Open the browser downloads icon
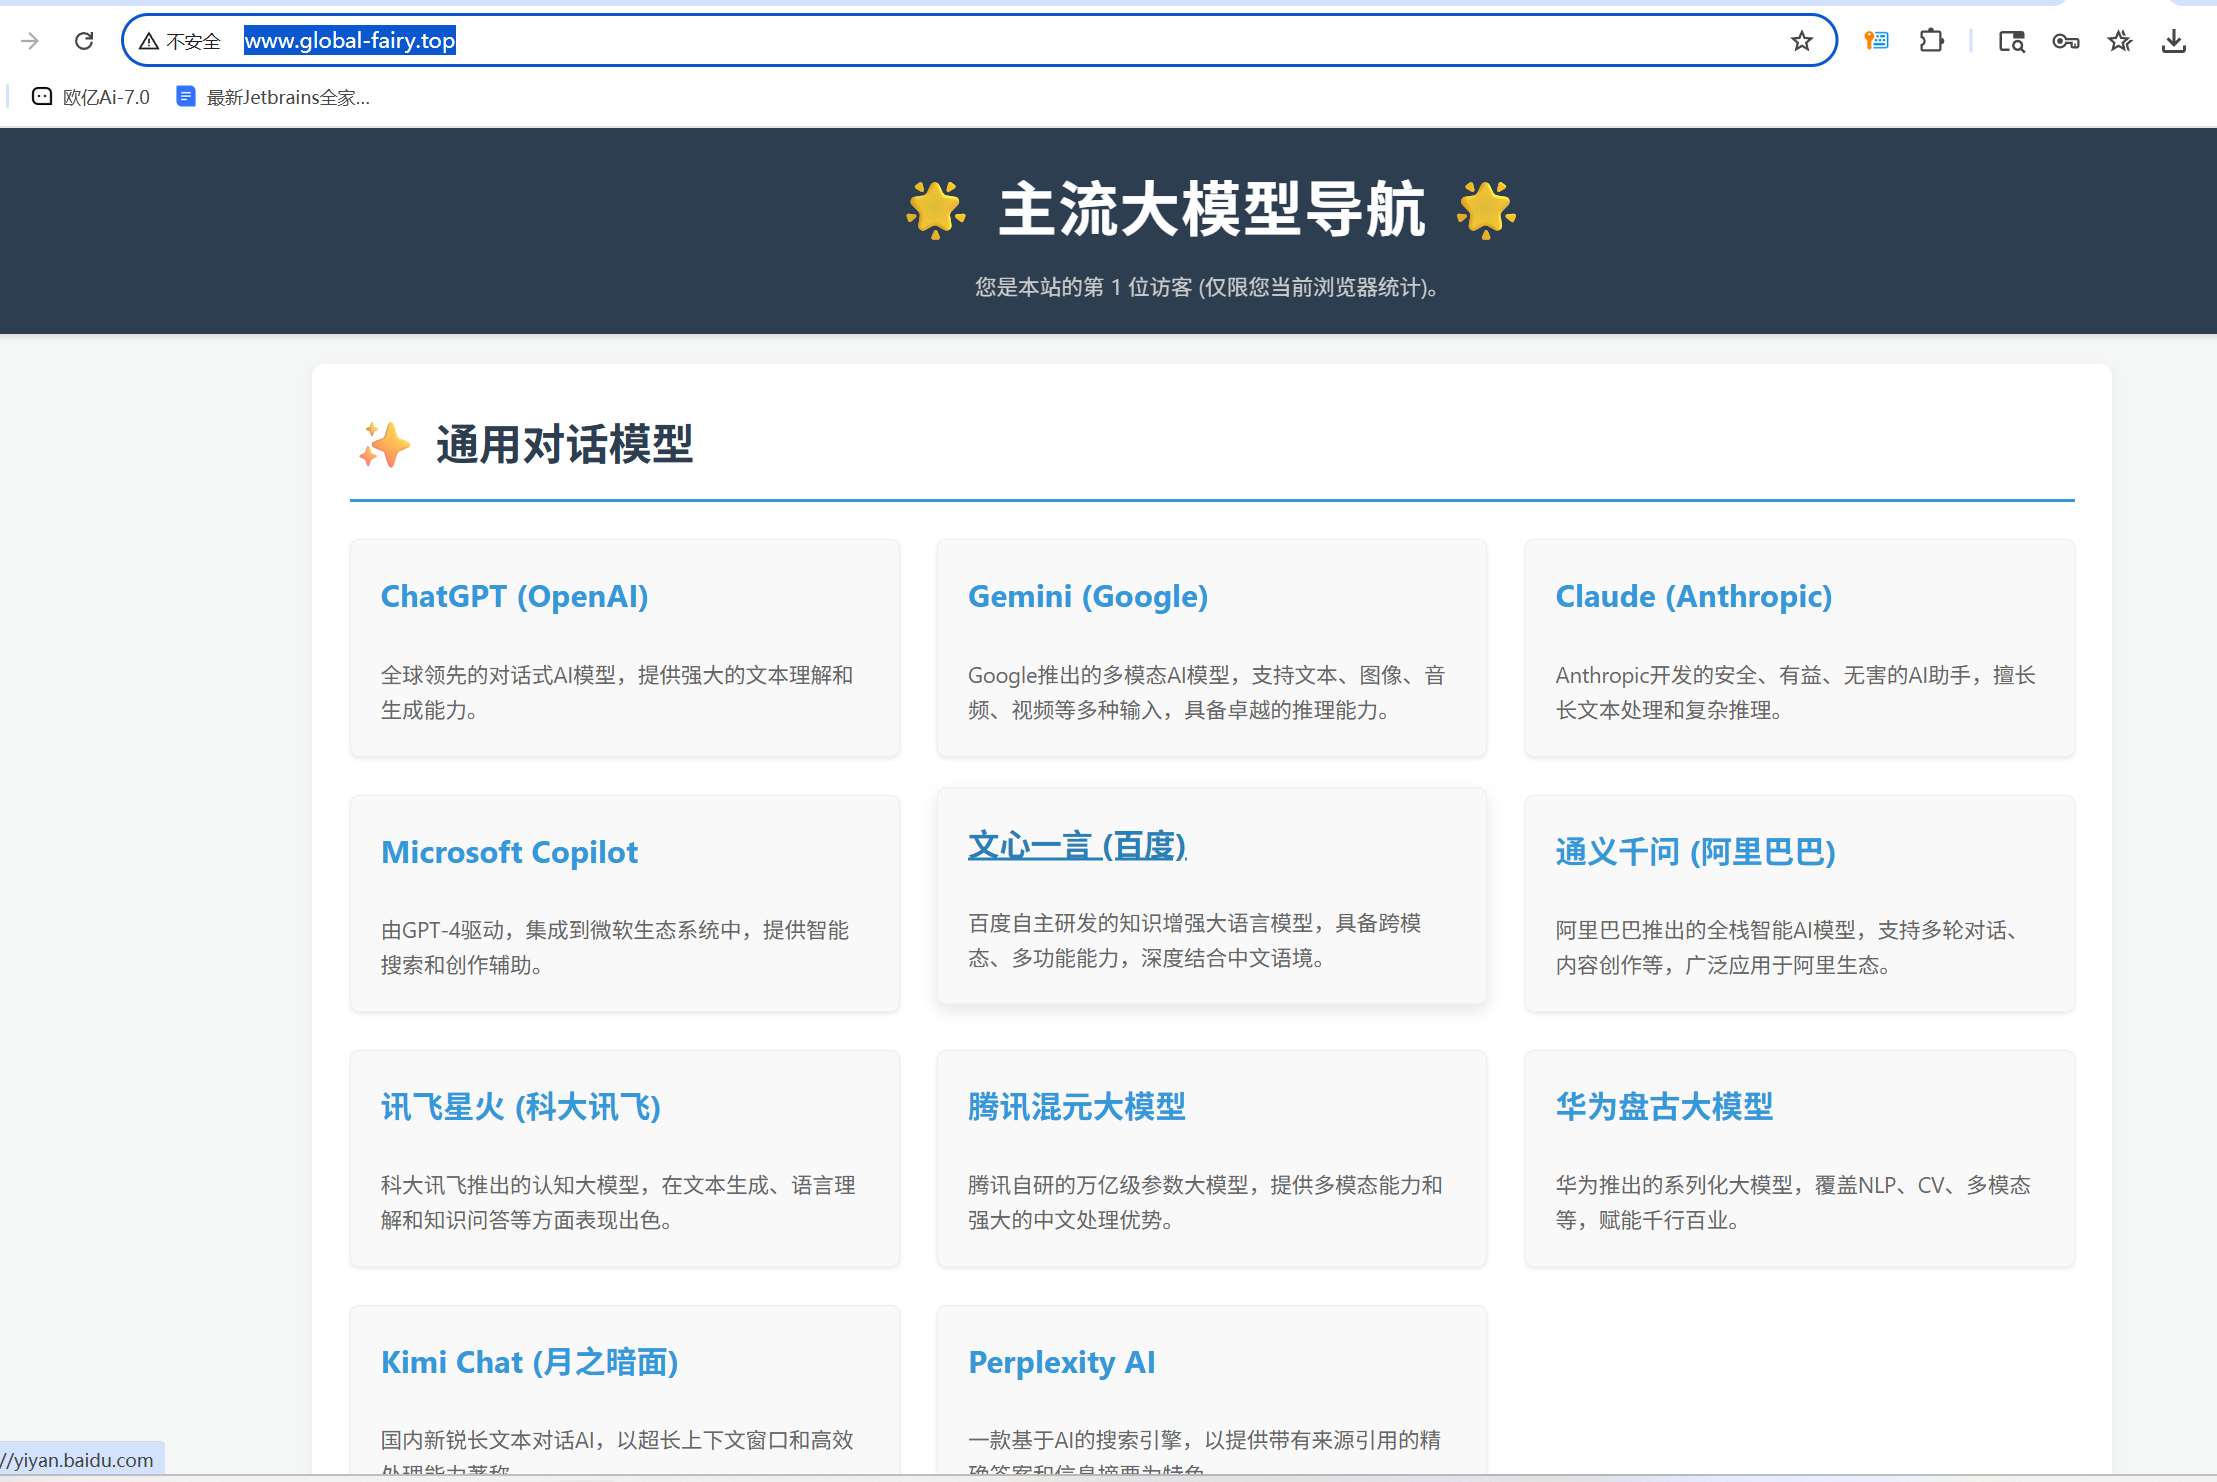Screen dimensions: 2217x1482 click(2173, 41)
